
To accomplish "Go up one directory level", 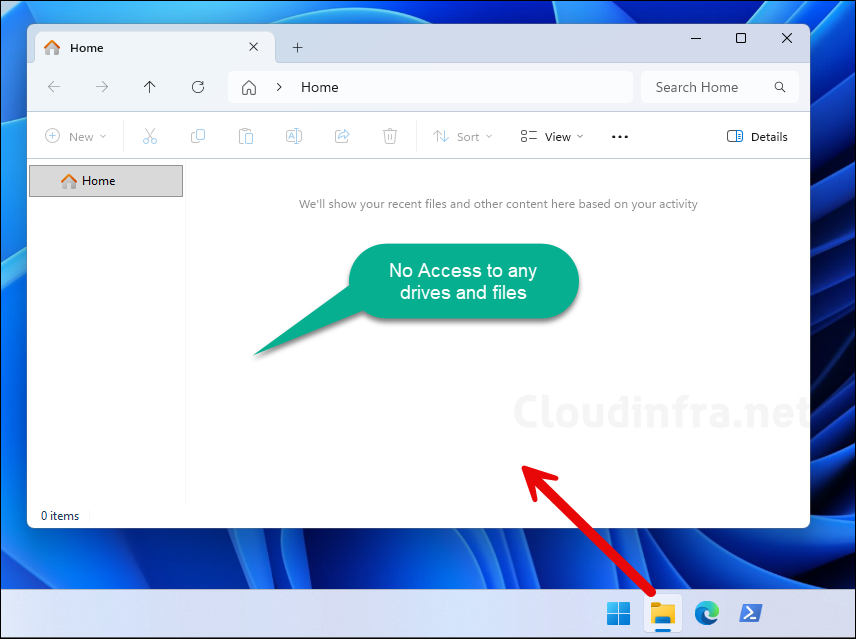I will (150, 87).
